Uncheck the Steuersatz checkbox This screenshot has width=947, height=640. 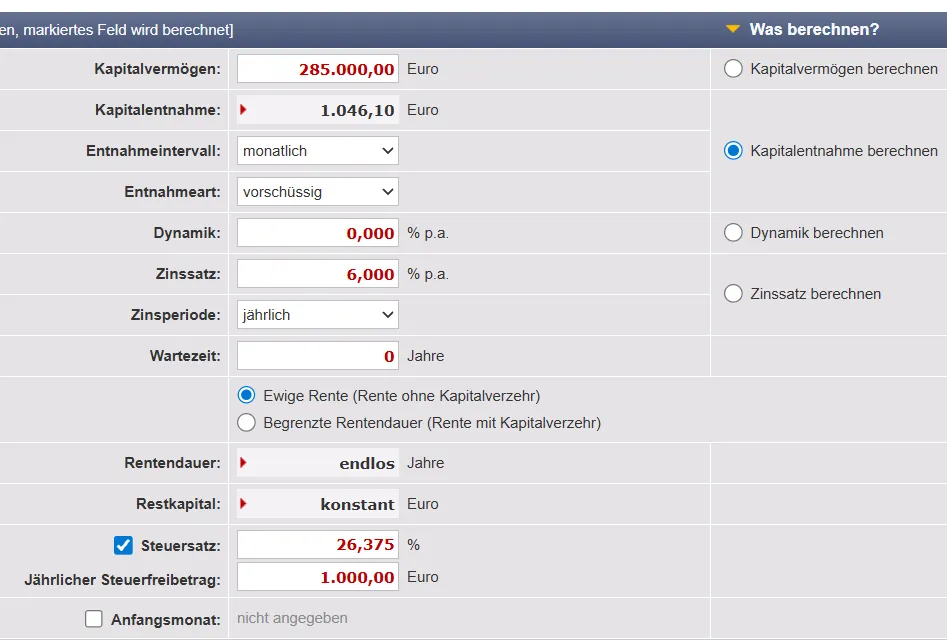[123, 545]
